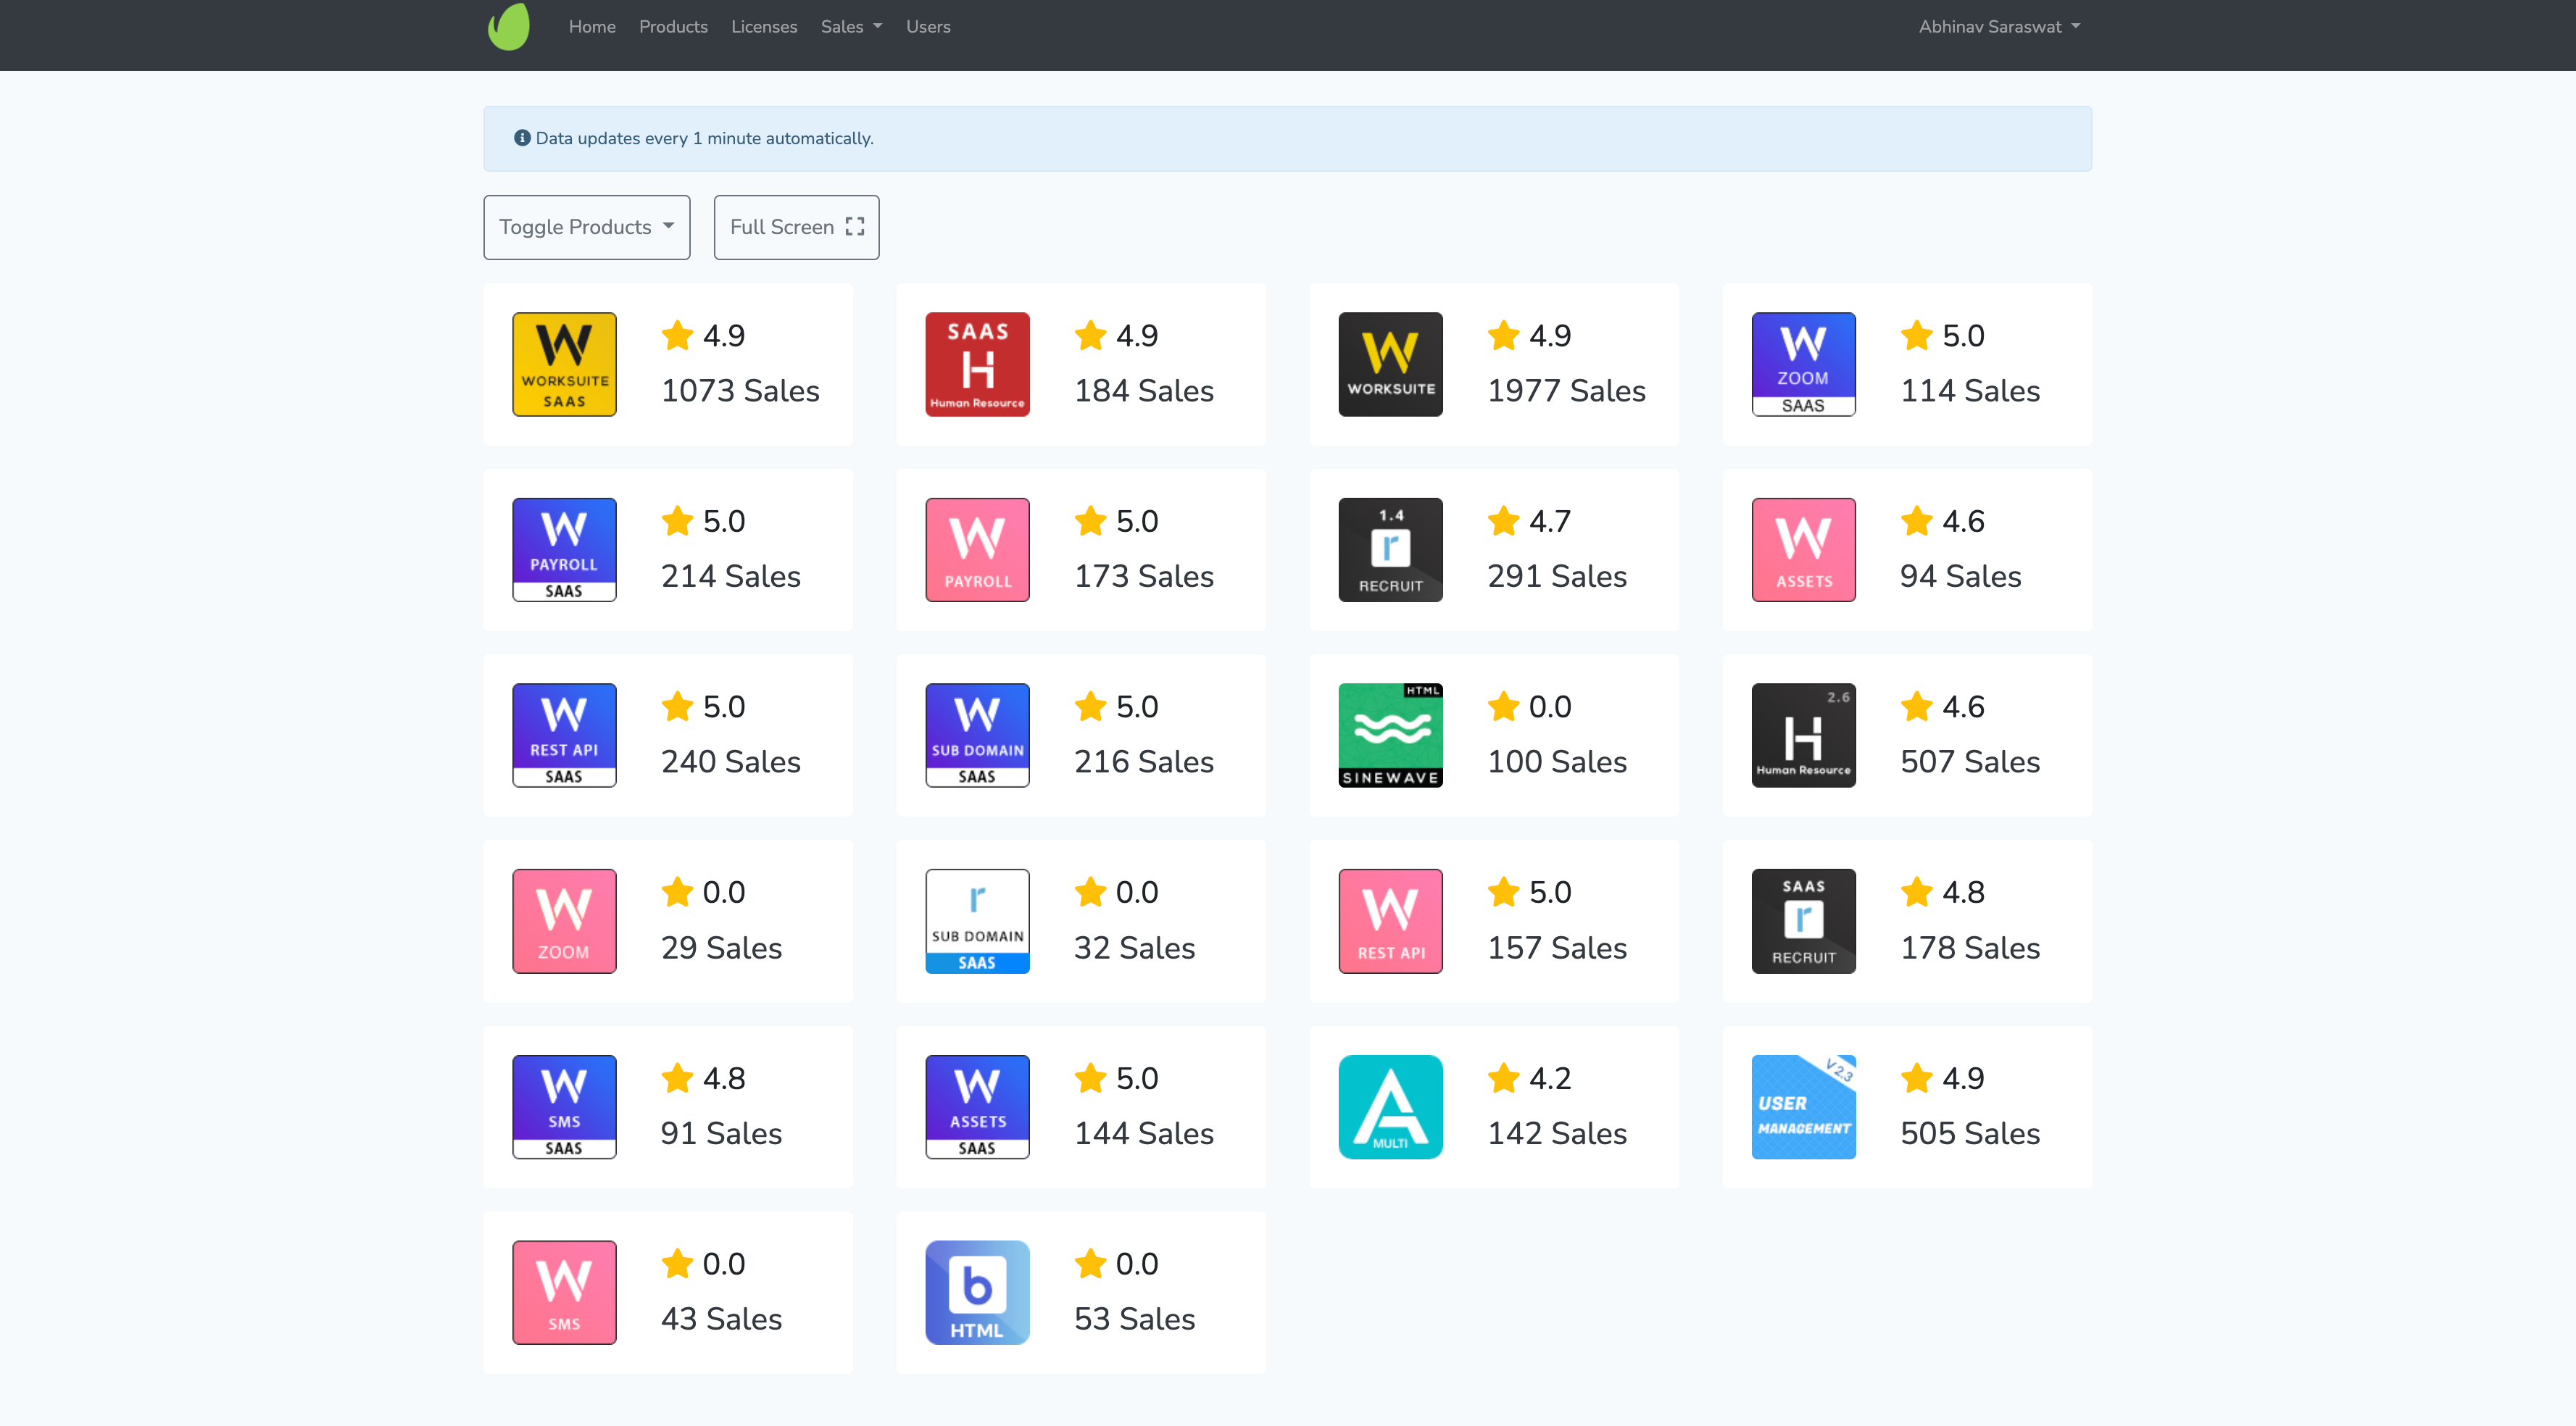Go to the Home page
2576x1426 pixels.
pyautogui.click(x=592, y=27)
